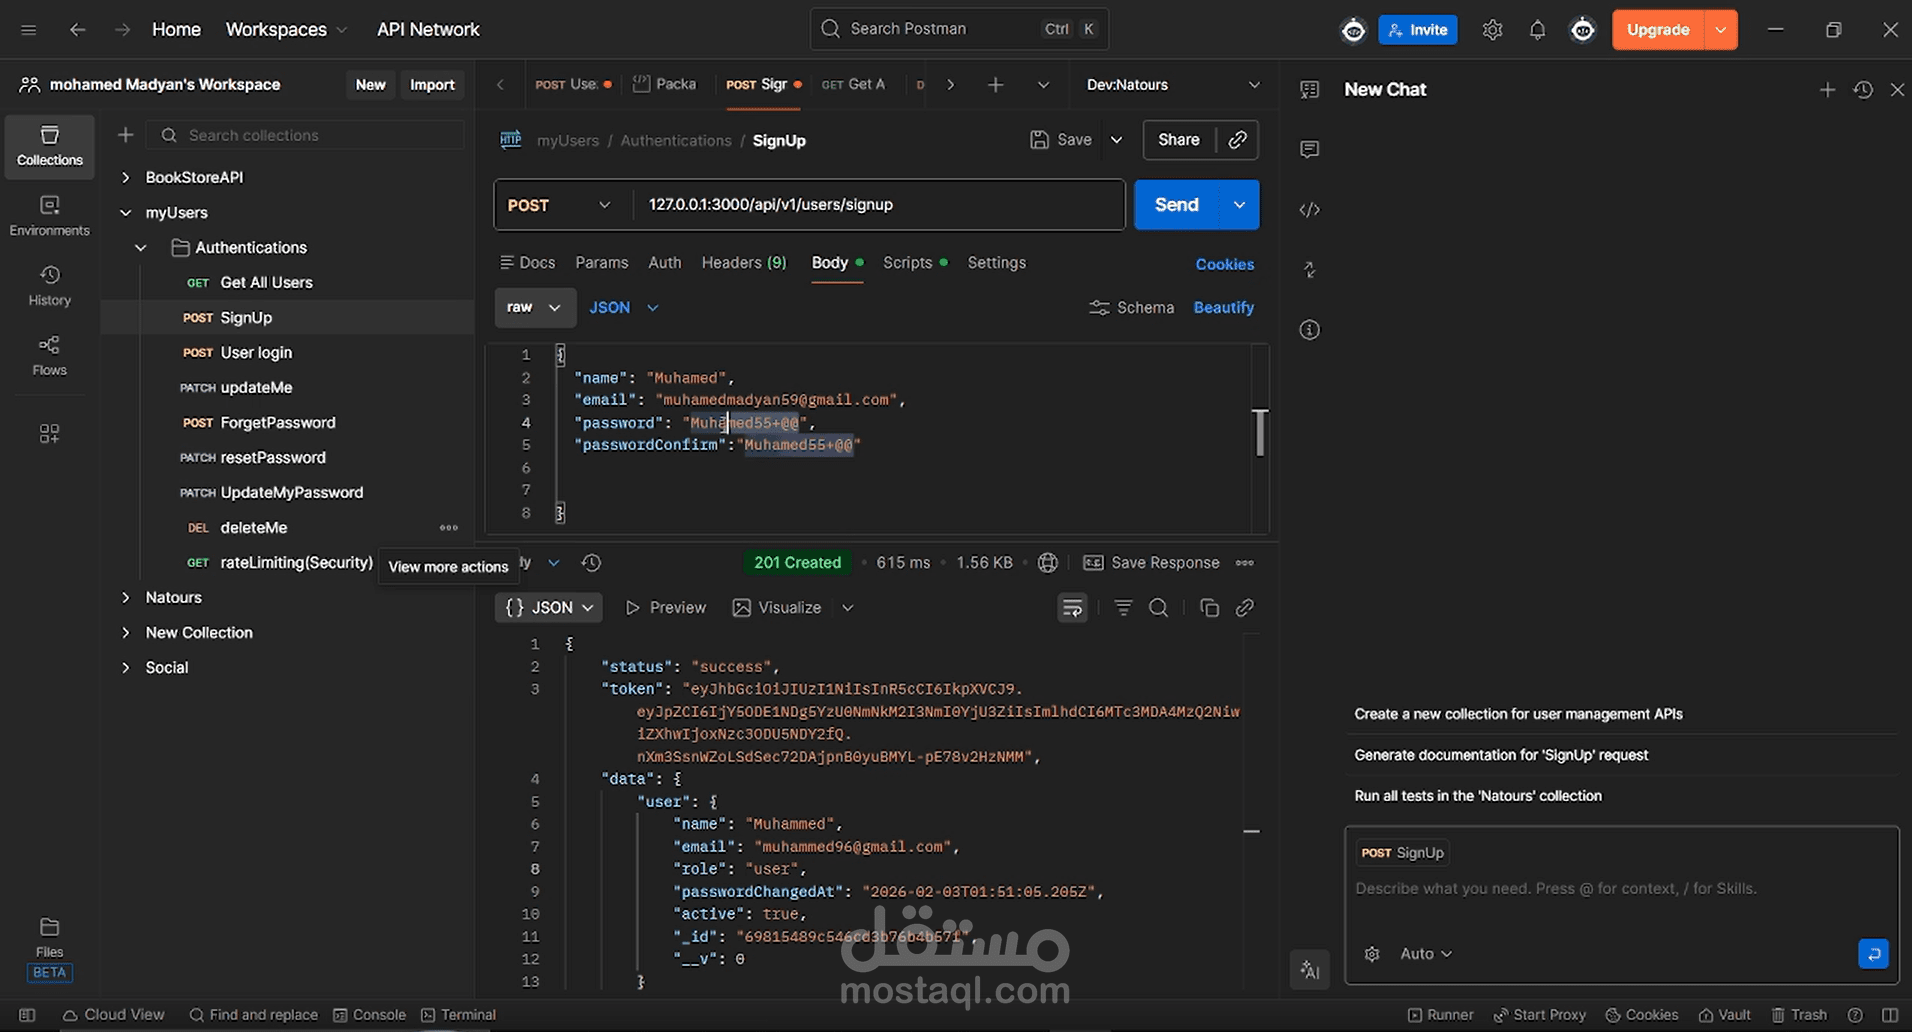Click the blue Send button

1177,205
